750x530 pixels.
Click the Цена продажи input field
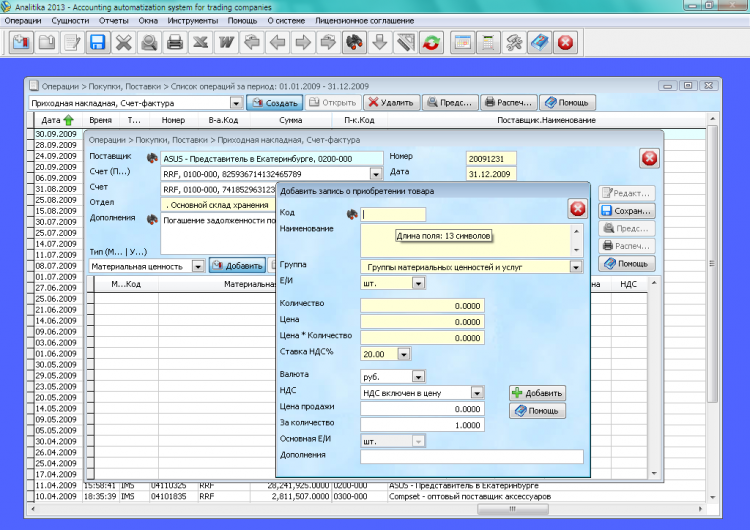point(422,409)
